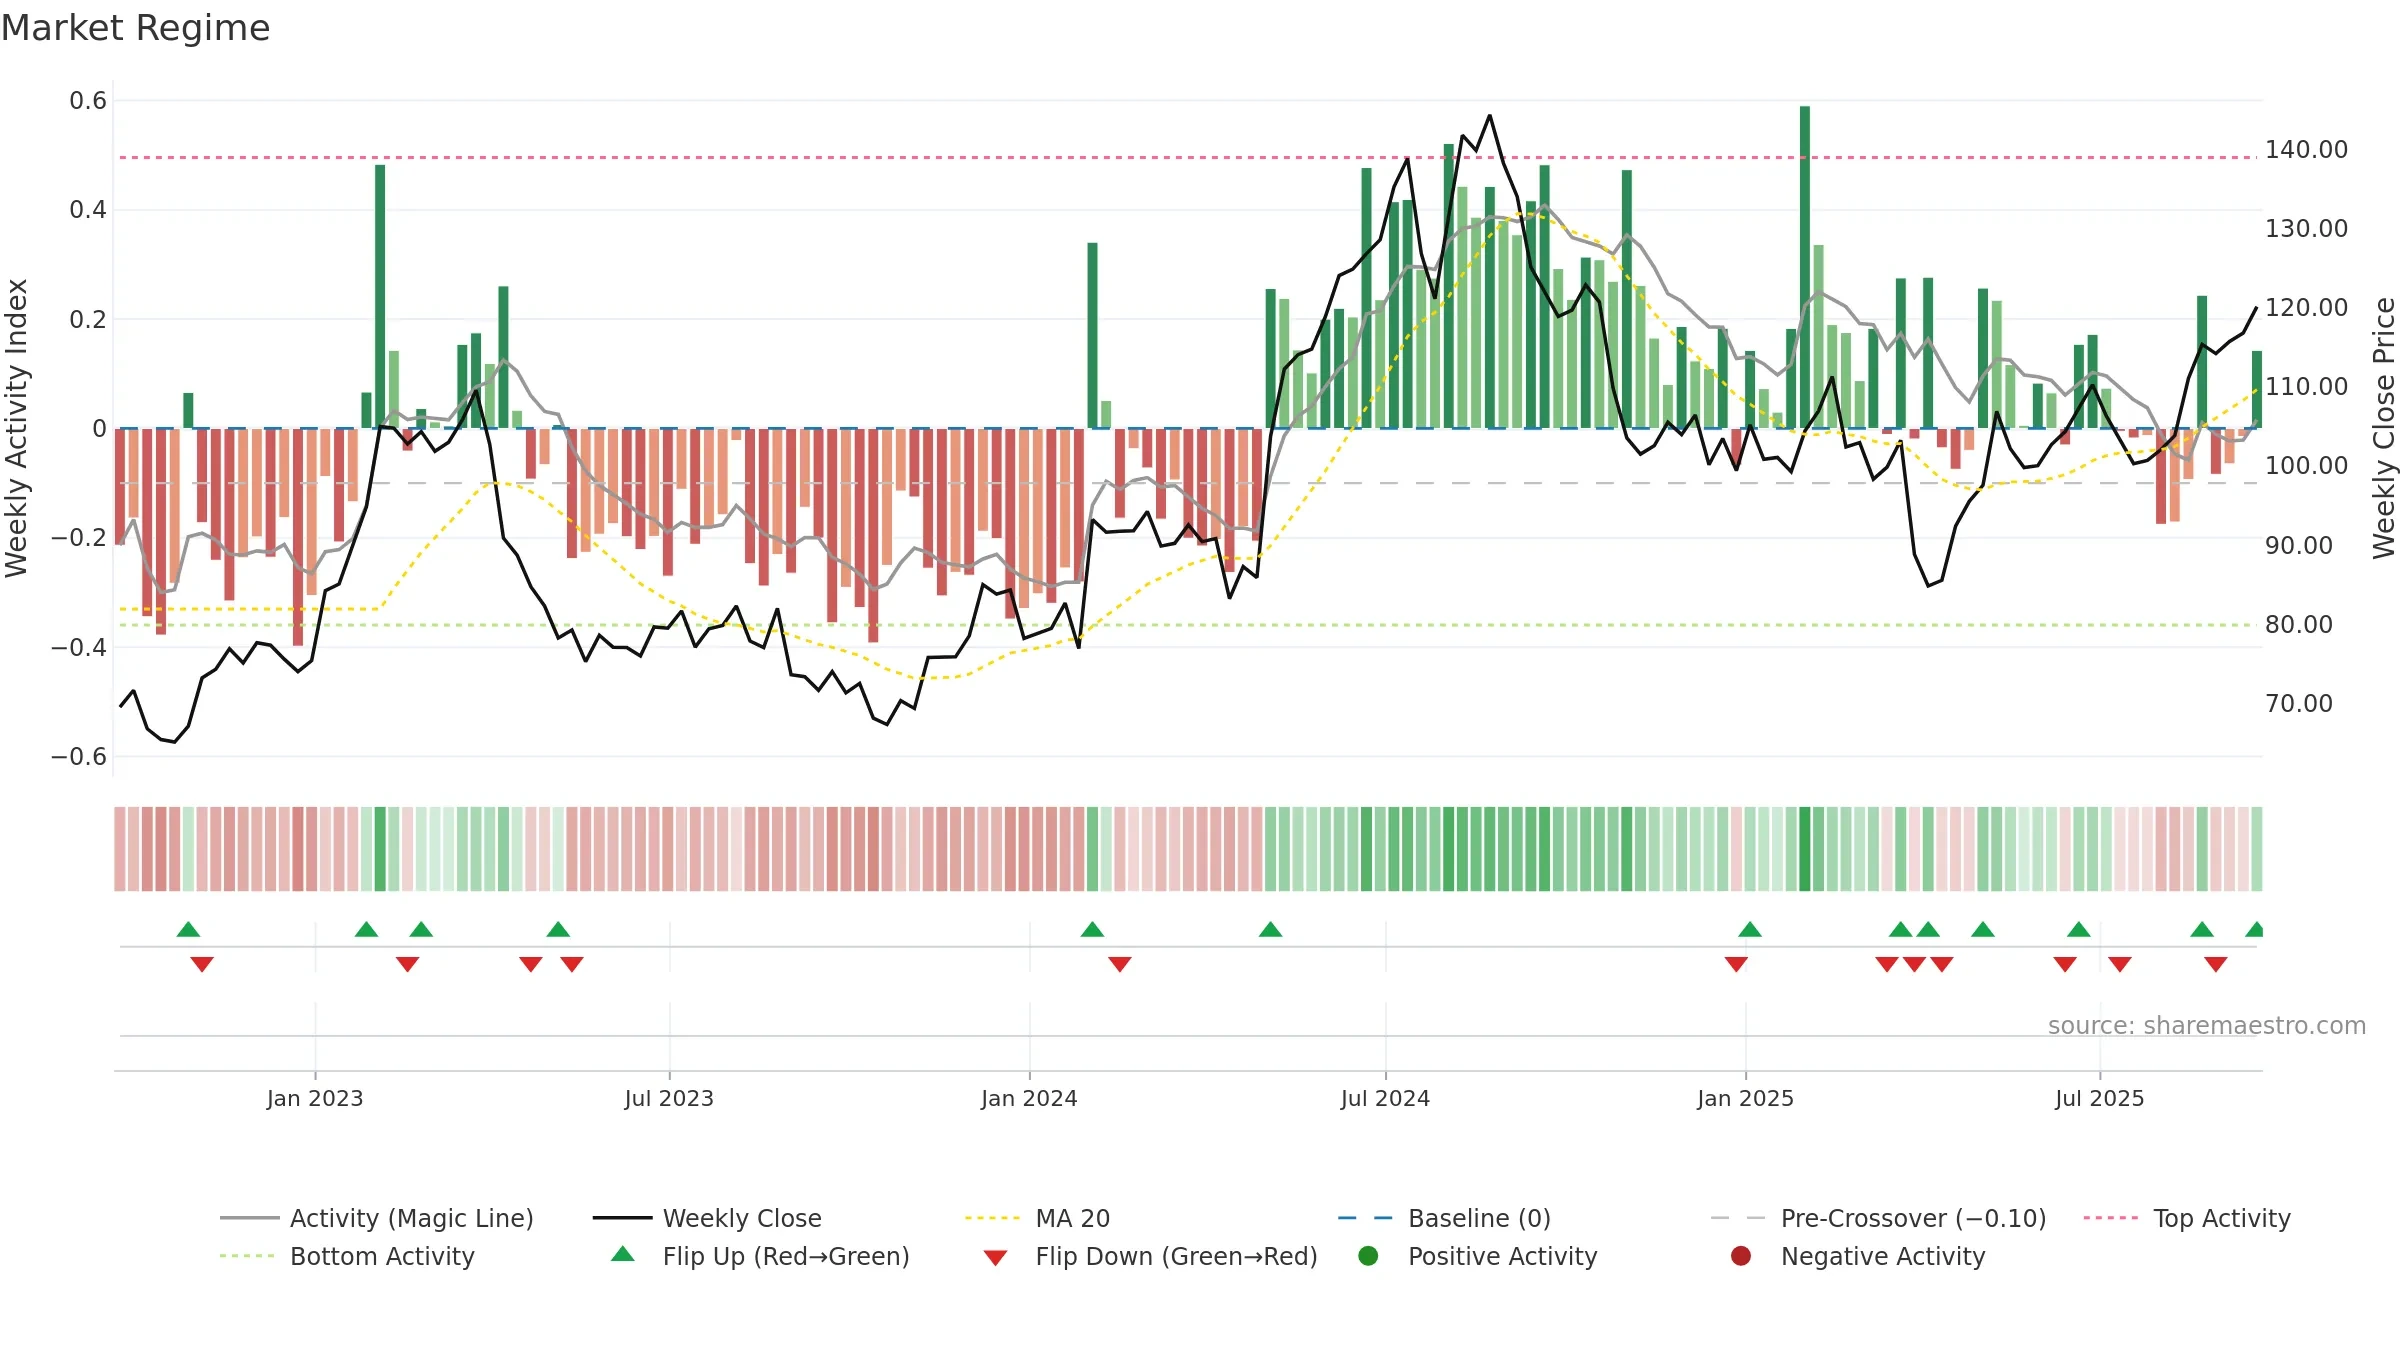The width and height of the screenshot is (2400, 1350).
Task: Click the Negative Activity red circle icon
Action: click(x=1741, y=1256)
